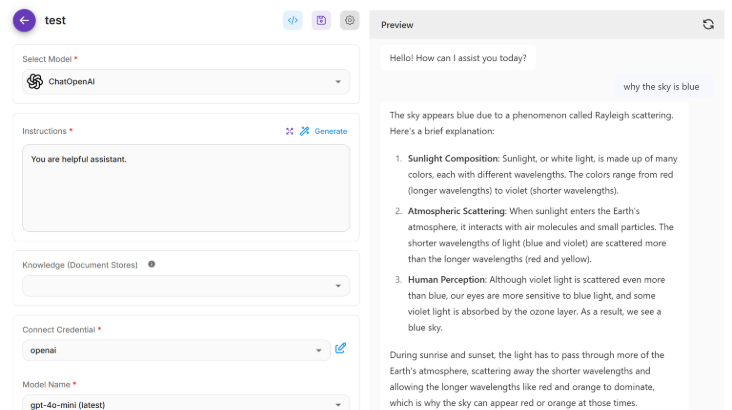Screen dimensions: 732x410
Task: Save the agent with the save icon
Action: 321,20
